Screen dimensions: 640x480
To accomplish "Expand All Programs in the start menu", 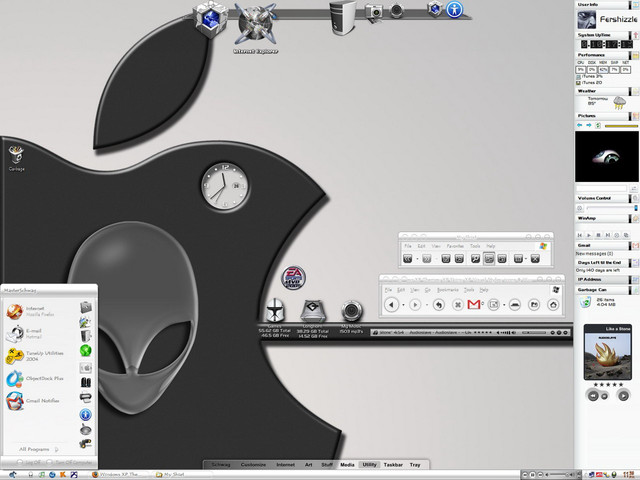I will click(38, 449).
